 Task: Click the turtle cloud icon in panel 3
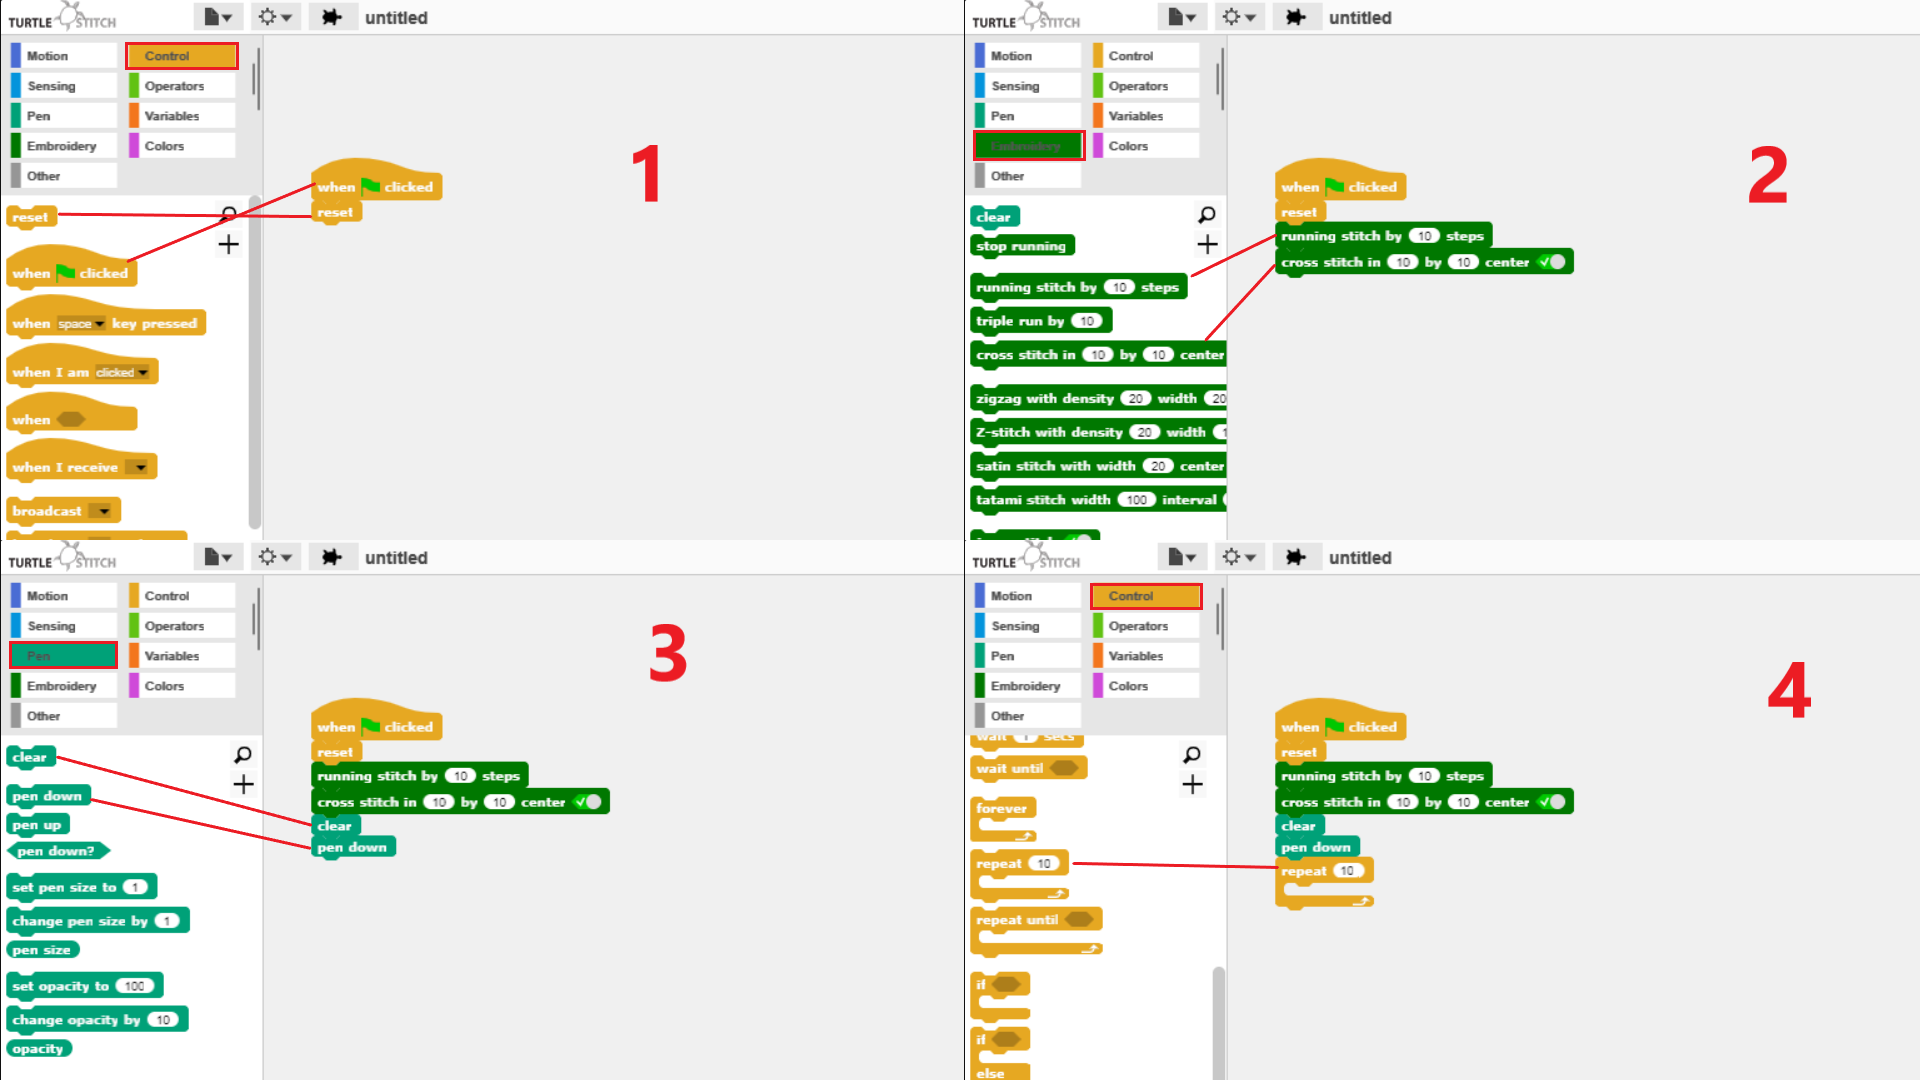tap(333, 557)
